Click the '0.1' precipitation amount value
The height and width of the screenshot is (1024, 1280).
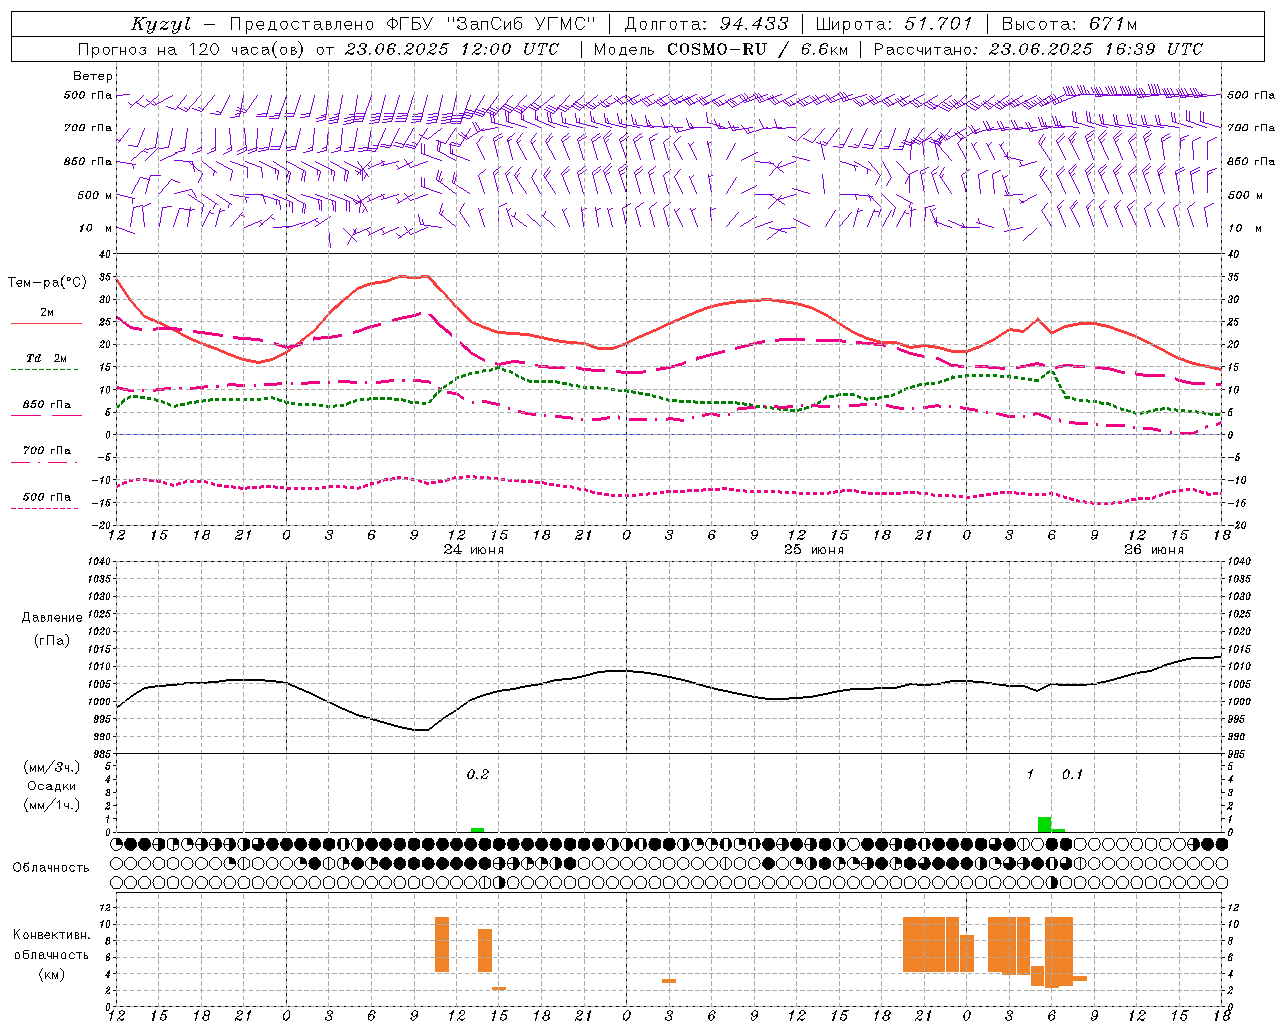(1072, 774)
